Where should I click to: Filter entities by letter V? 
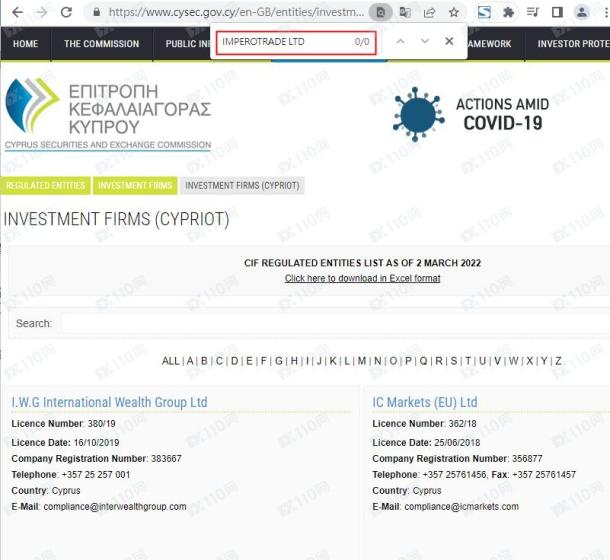pyautogui.click(x=497, y=361)
